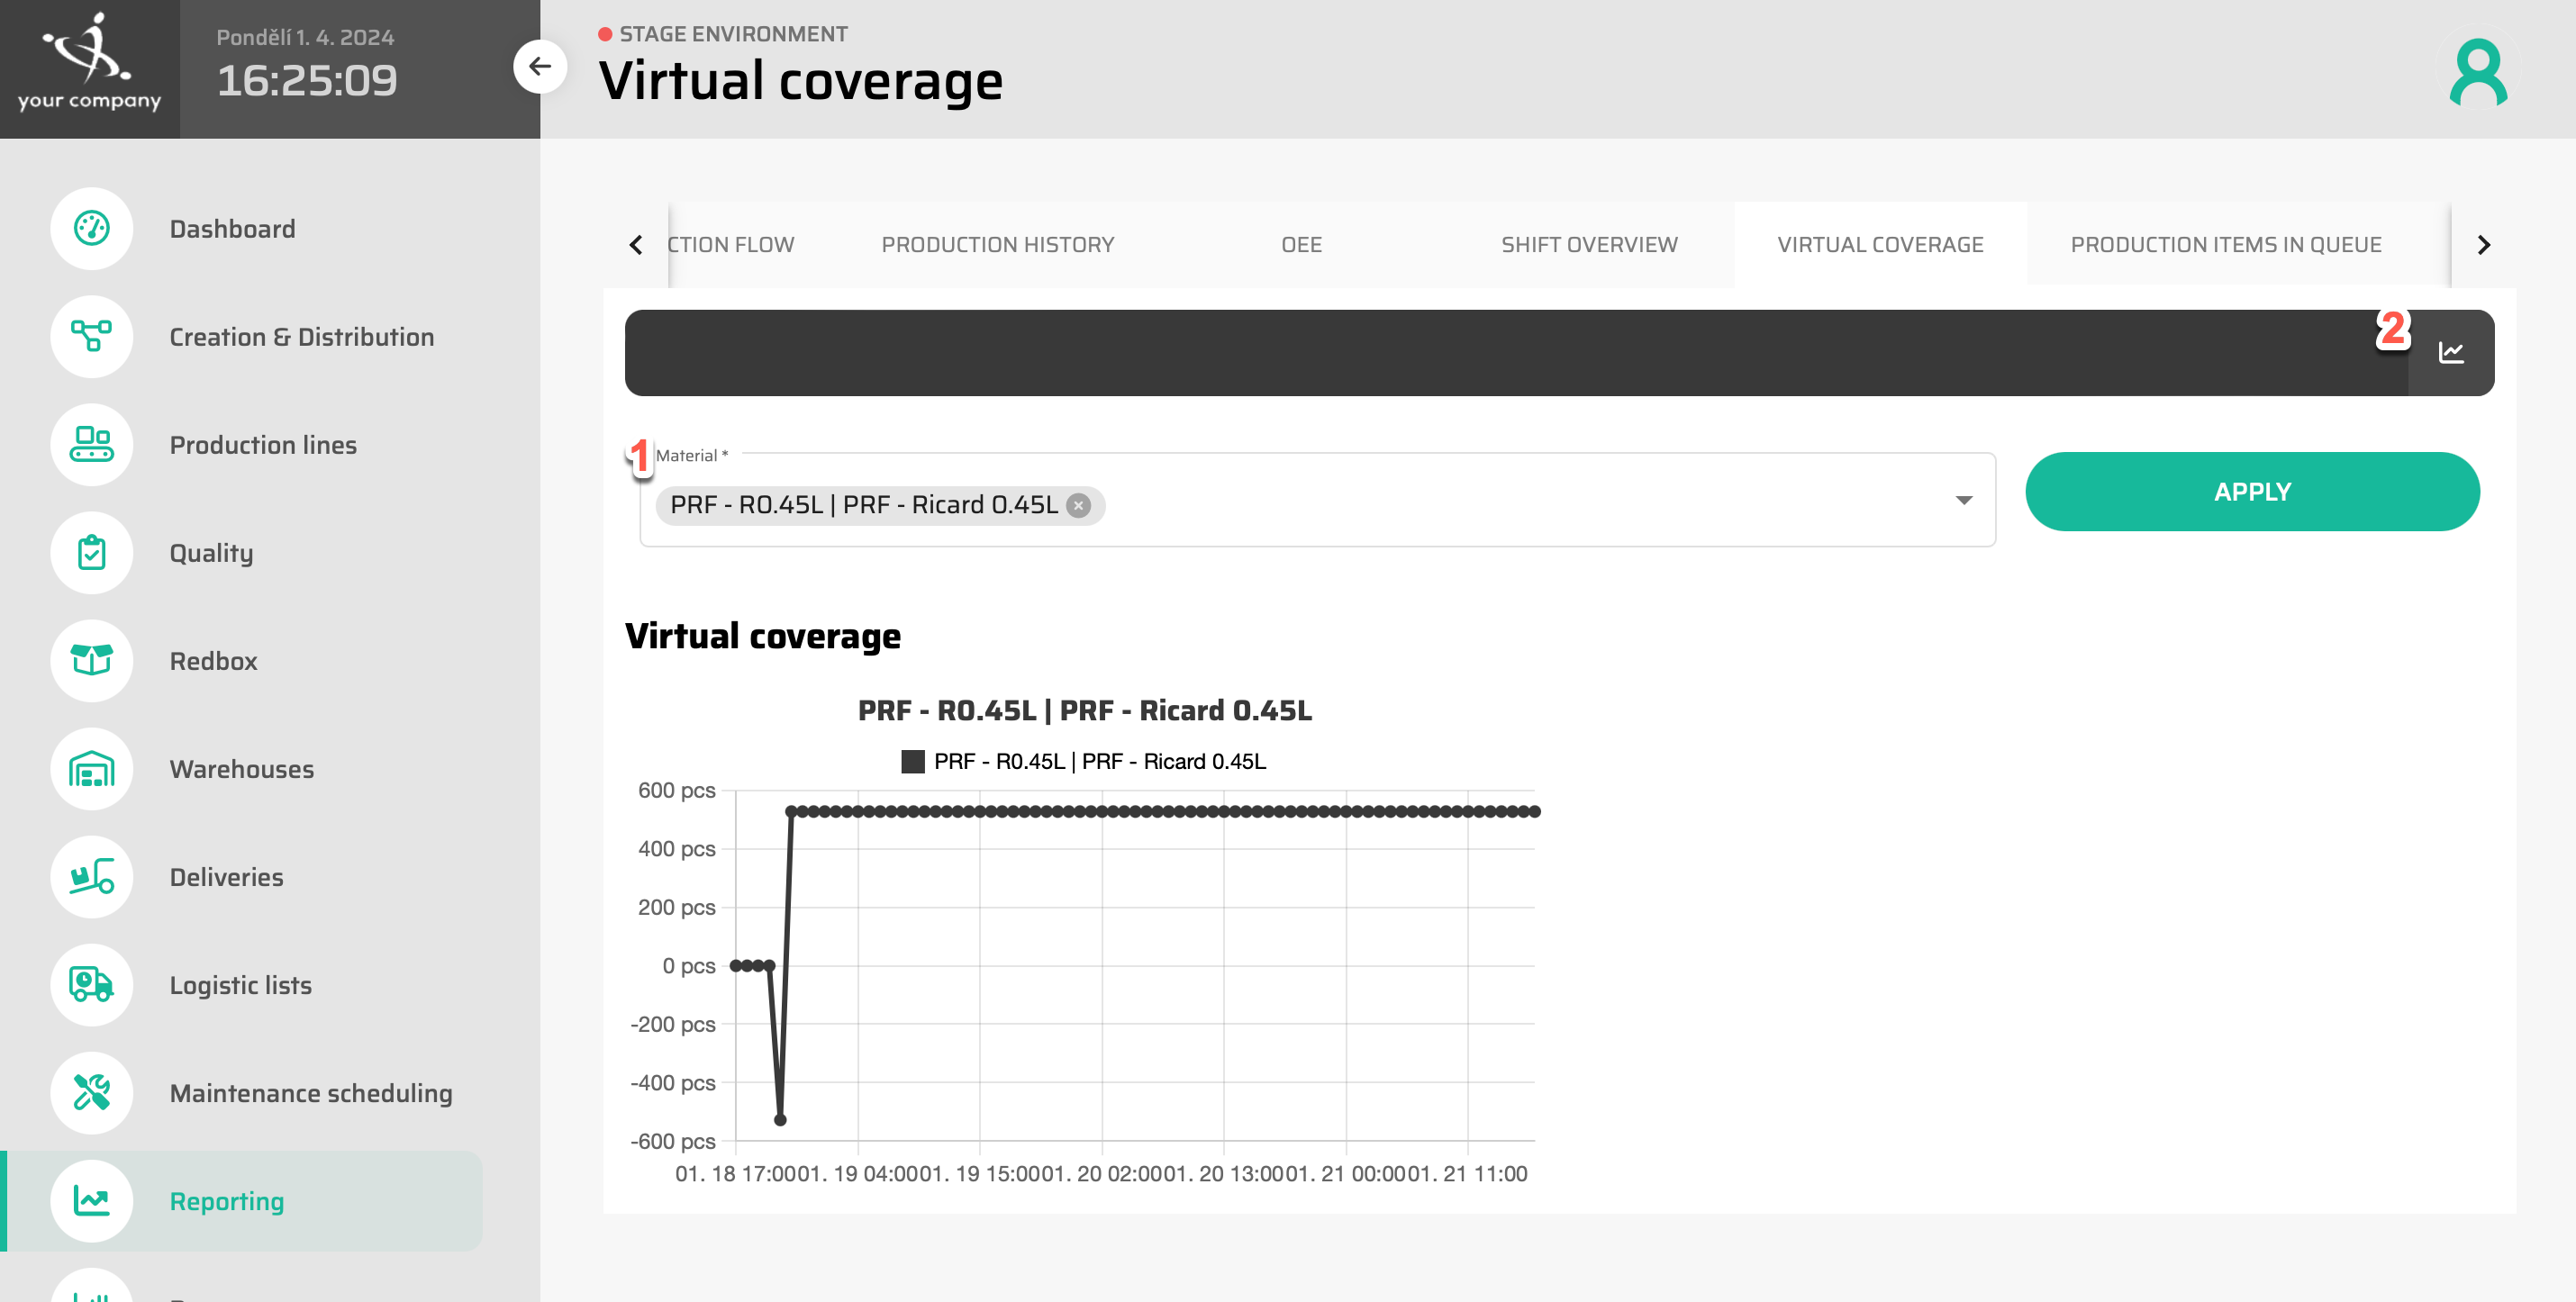Open the Quality clipboard icon
The width and height of the screenshot is (2576, 1302).
91,553
